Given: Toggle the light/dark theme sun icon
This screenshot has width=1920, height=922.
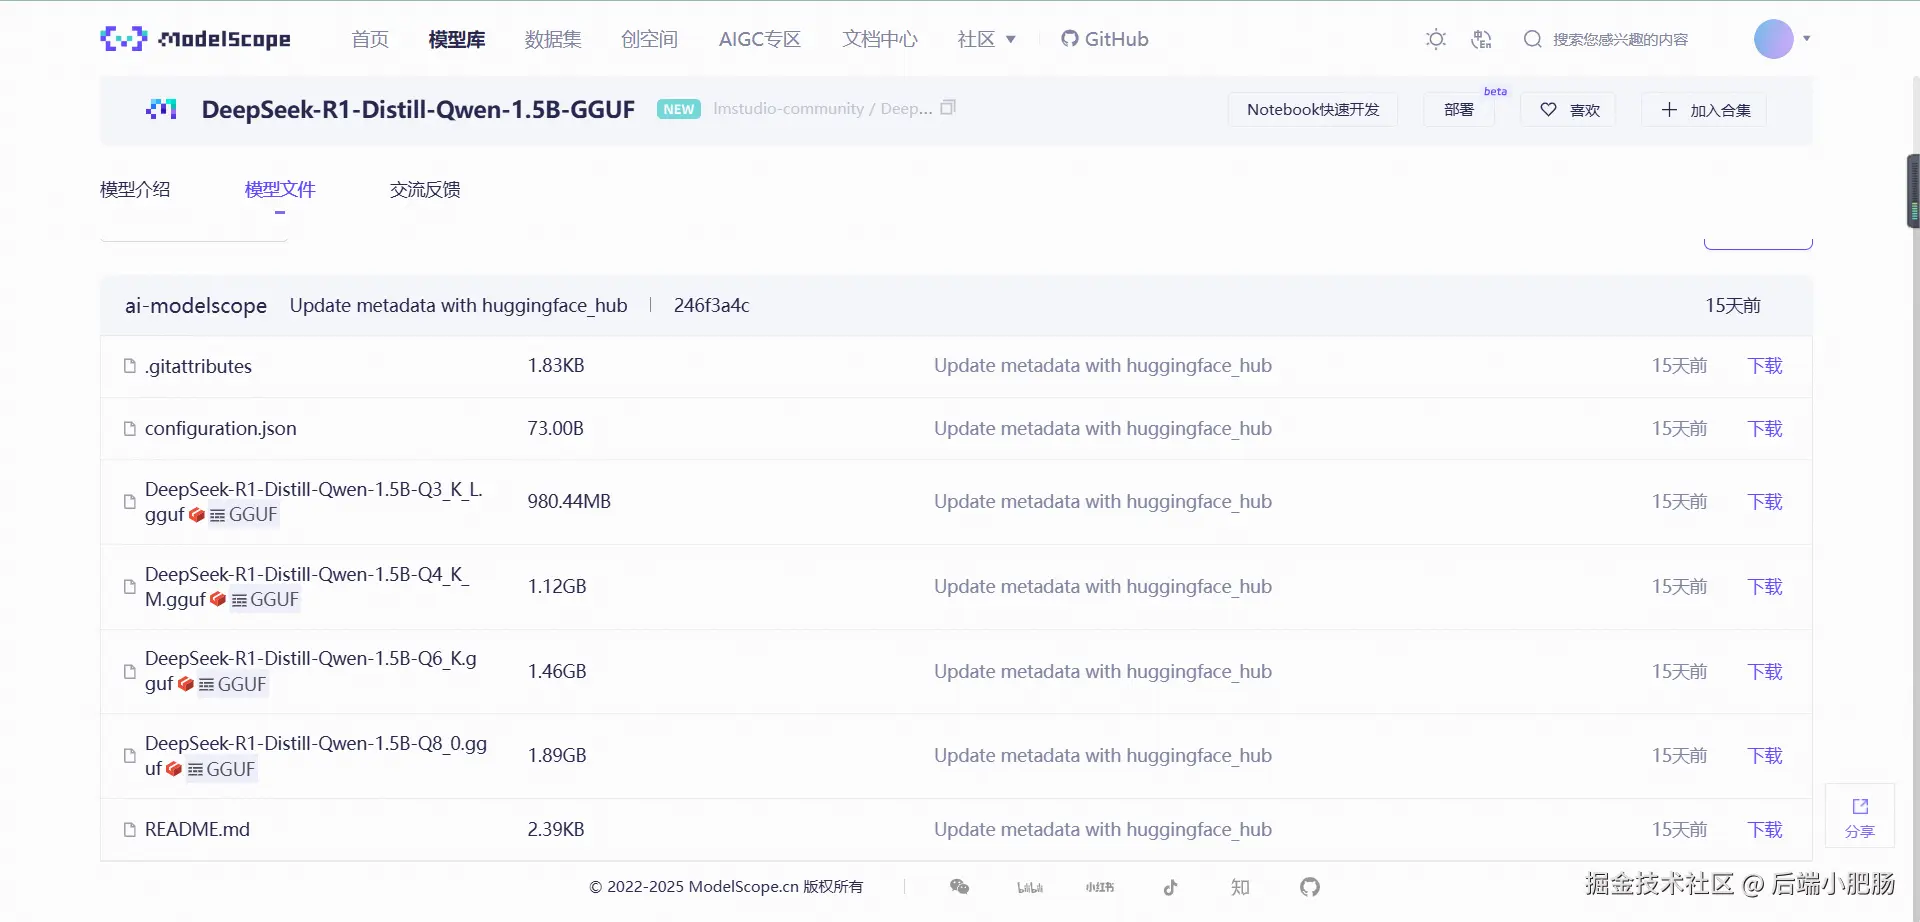Looking at the screenshot, I should tap(1436, 39).
